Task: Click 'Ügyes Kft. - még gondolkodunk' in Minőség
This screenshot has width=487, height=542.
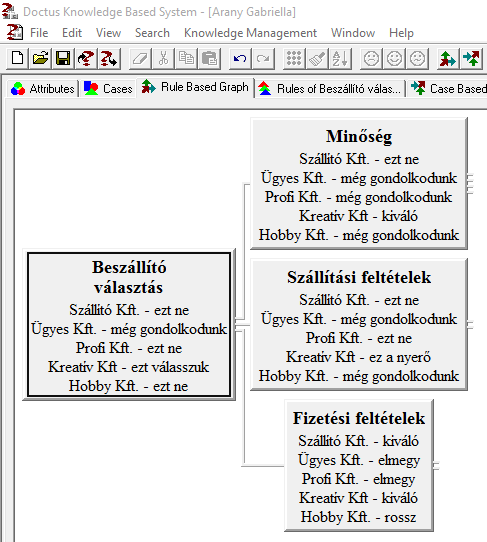Action: (359, 178)
